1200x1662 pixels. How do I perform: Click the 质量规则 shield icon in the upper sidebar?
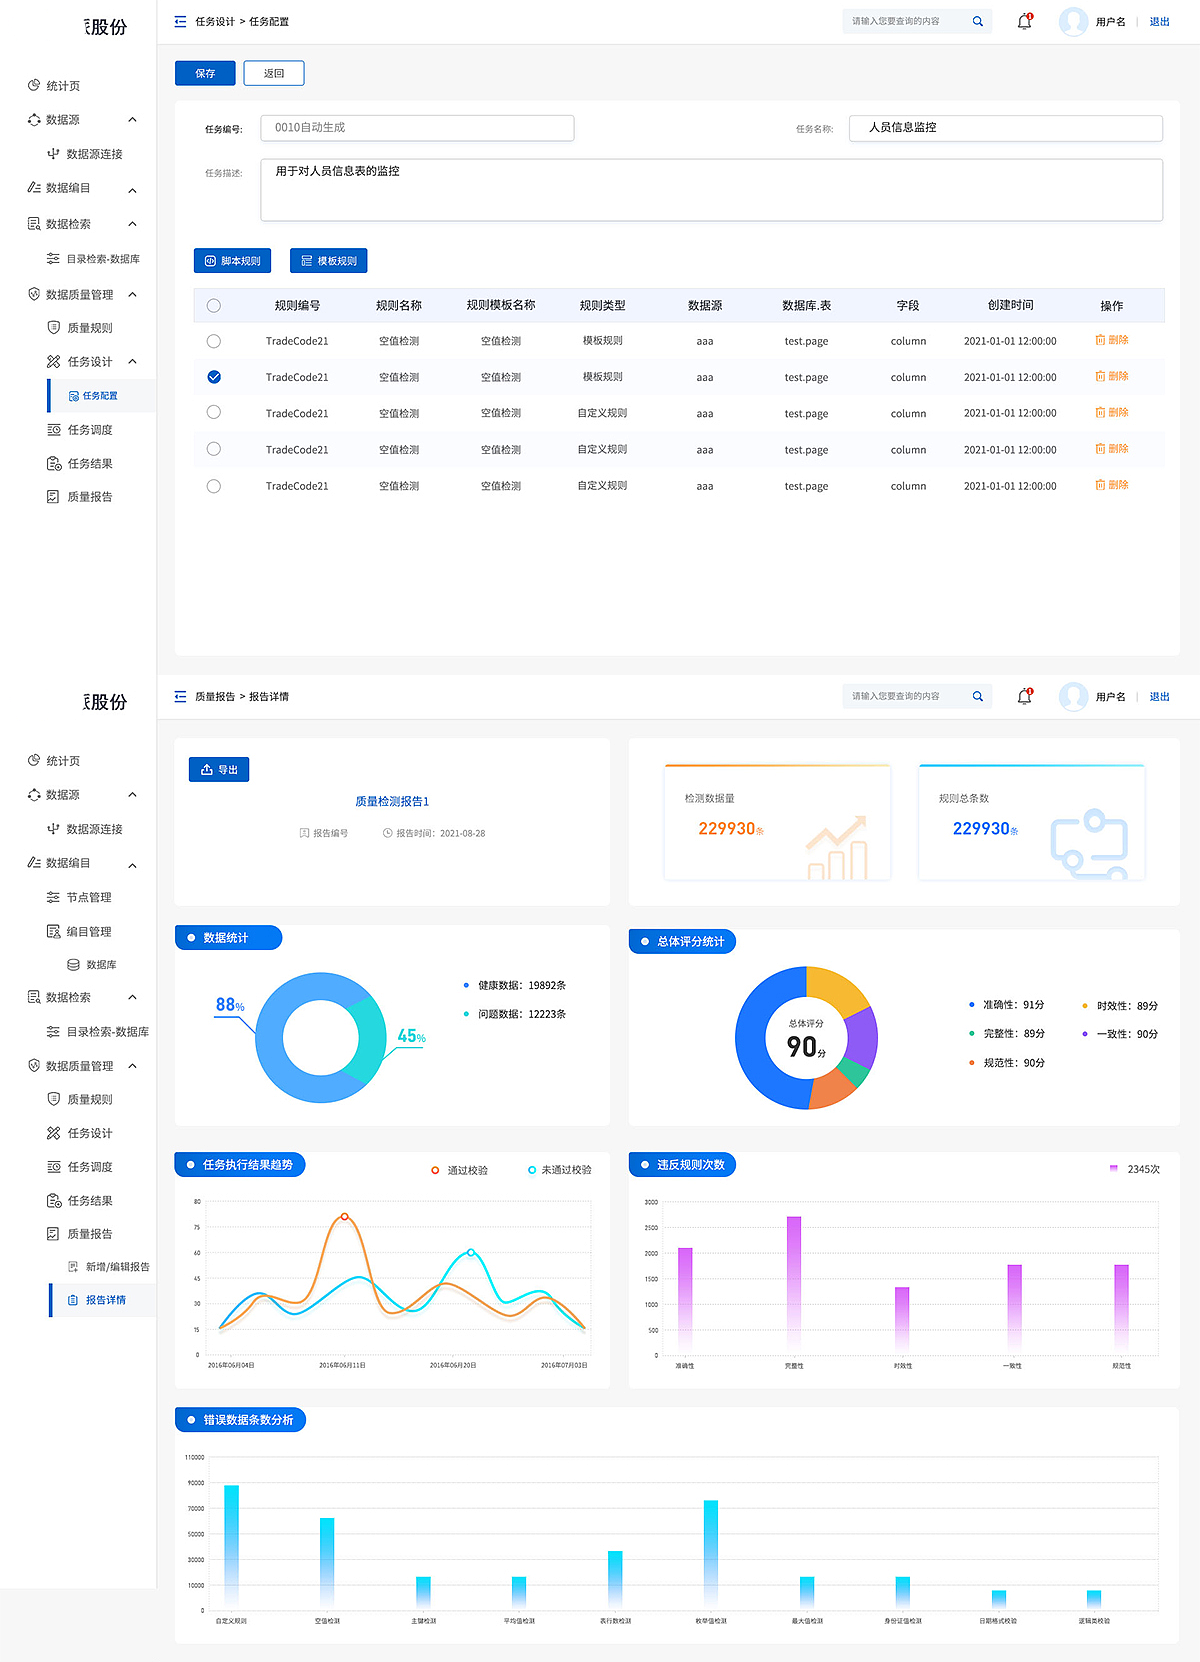pos(54,328)
